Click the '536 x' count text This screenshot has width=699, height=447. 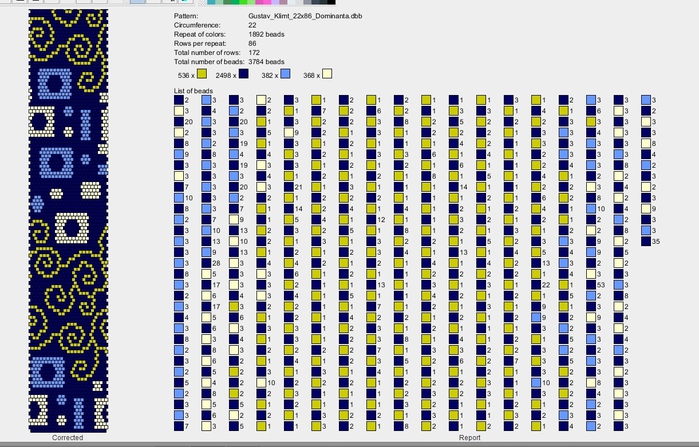pos(186,76)
